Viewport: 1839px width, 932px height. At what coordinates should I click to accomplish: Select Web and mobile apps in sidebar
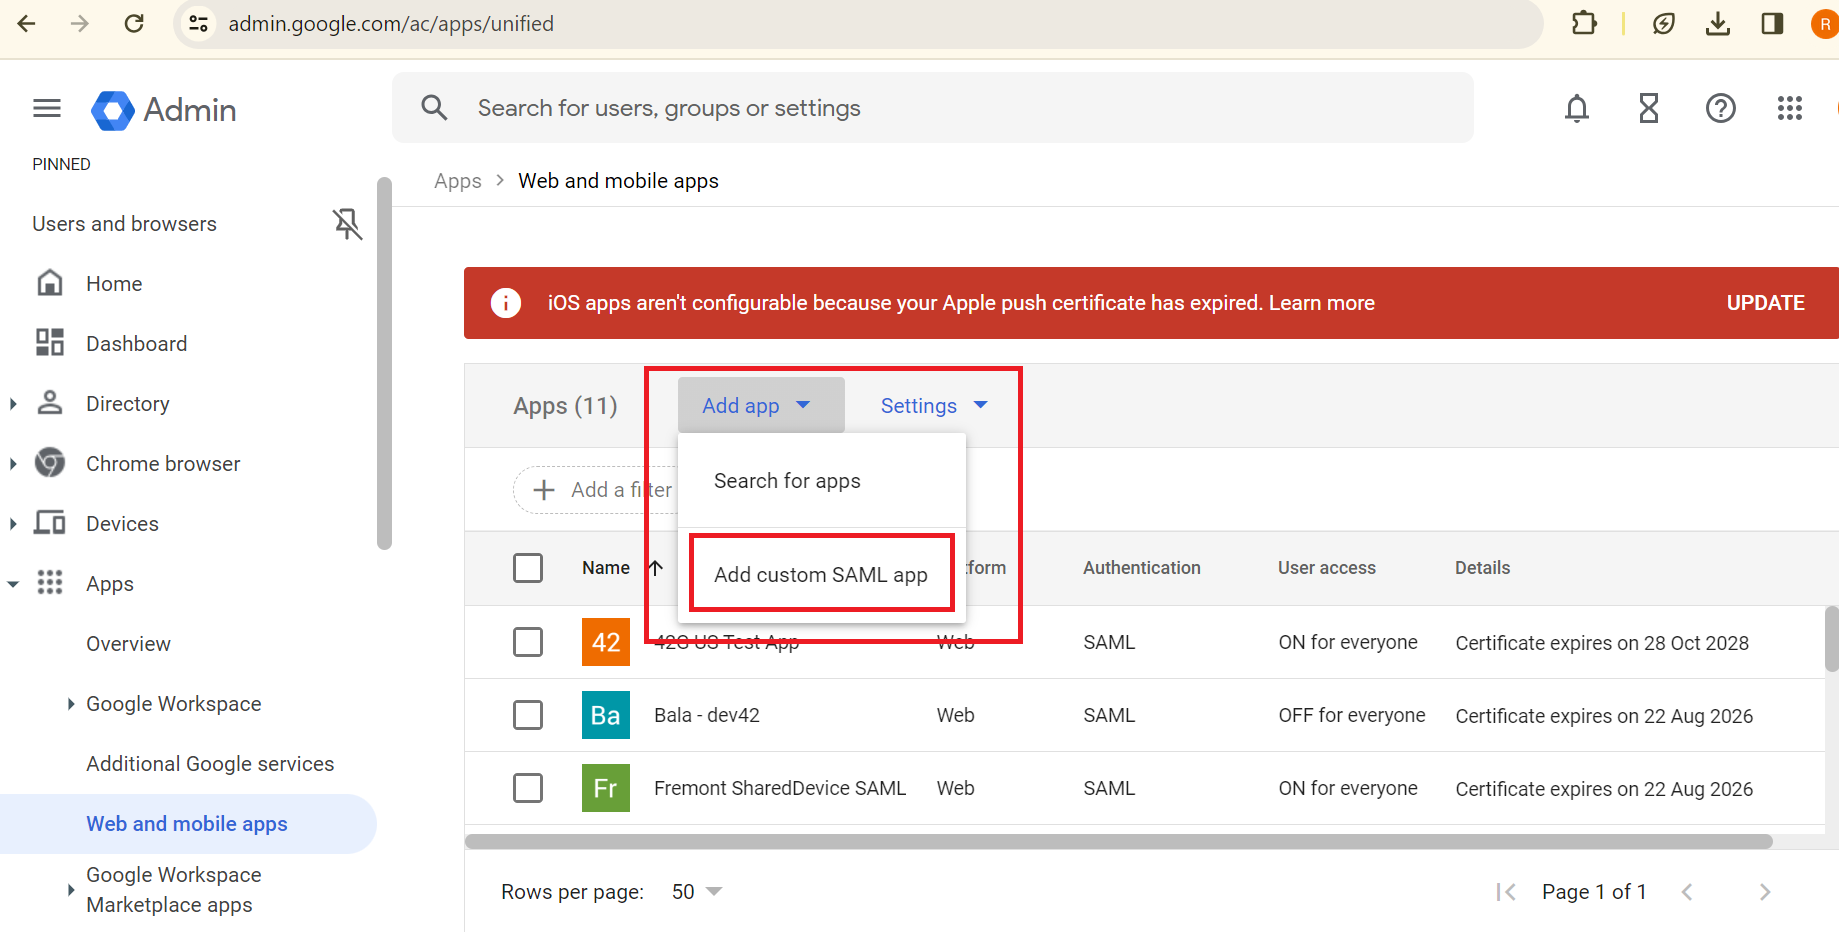(x=187, y=824)
